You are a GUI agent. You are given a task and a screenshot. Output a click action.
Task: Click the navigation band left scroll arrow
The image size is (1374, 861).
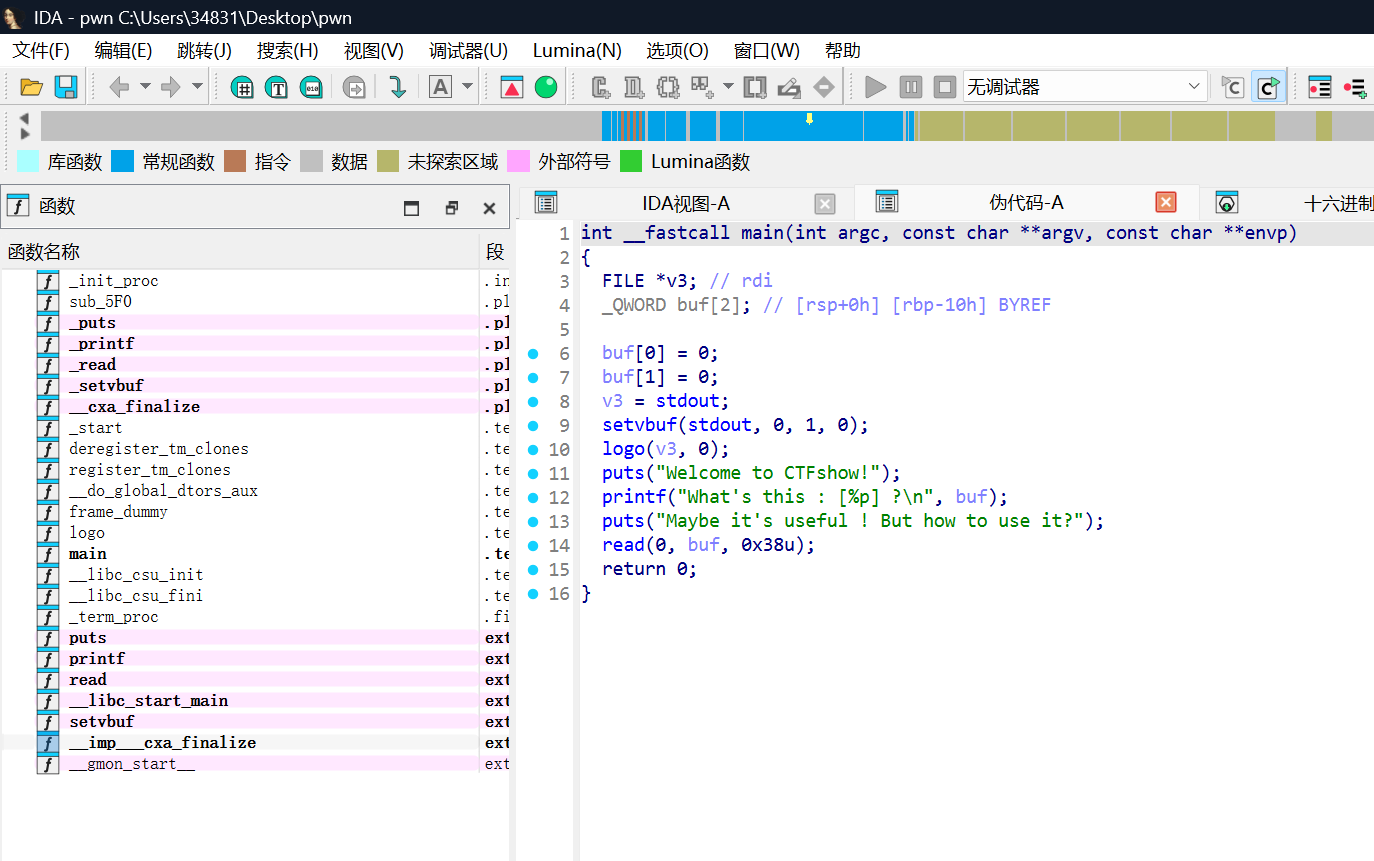25,118
